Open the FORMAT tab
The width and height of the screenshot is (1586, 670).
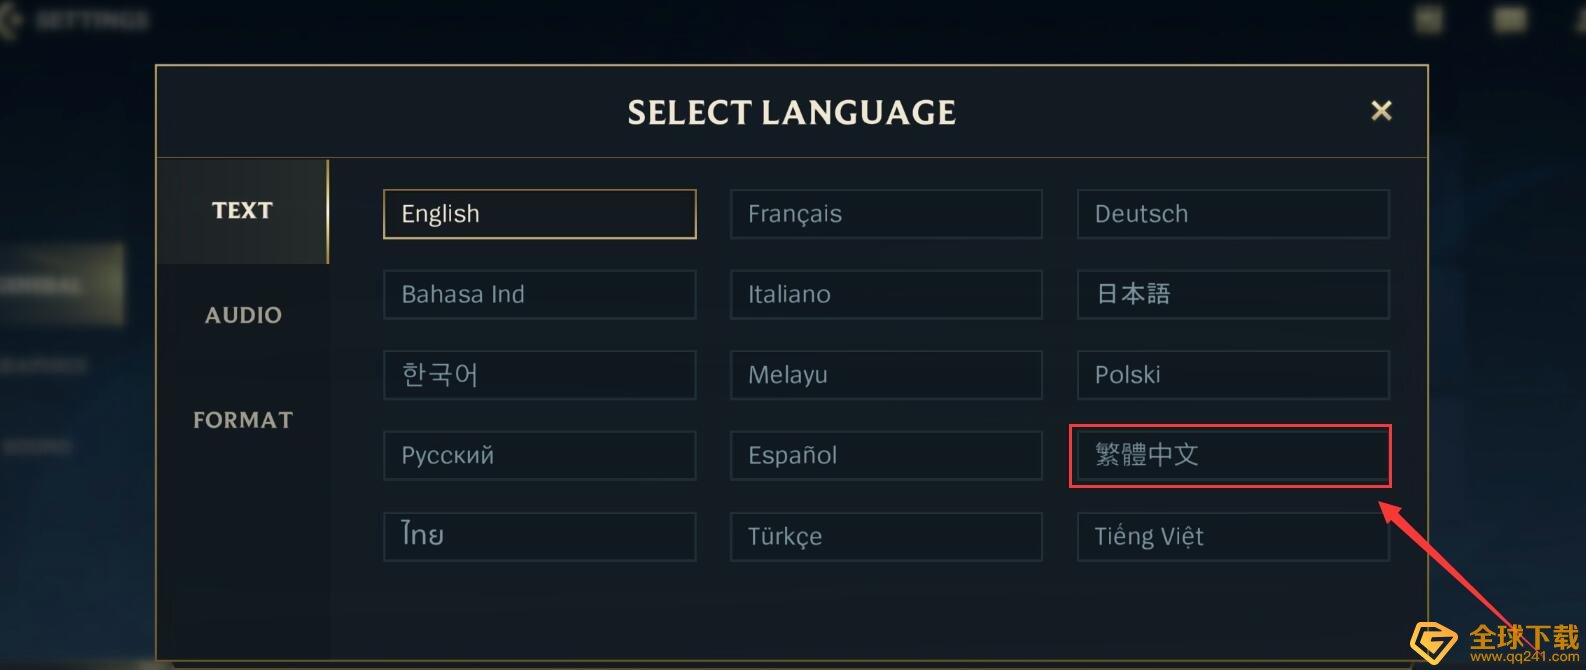pos(243,420)
